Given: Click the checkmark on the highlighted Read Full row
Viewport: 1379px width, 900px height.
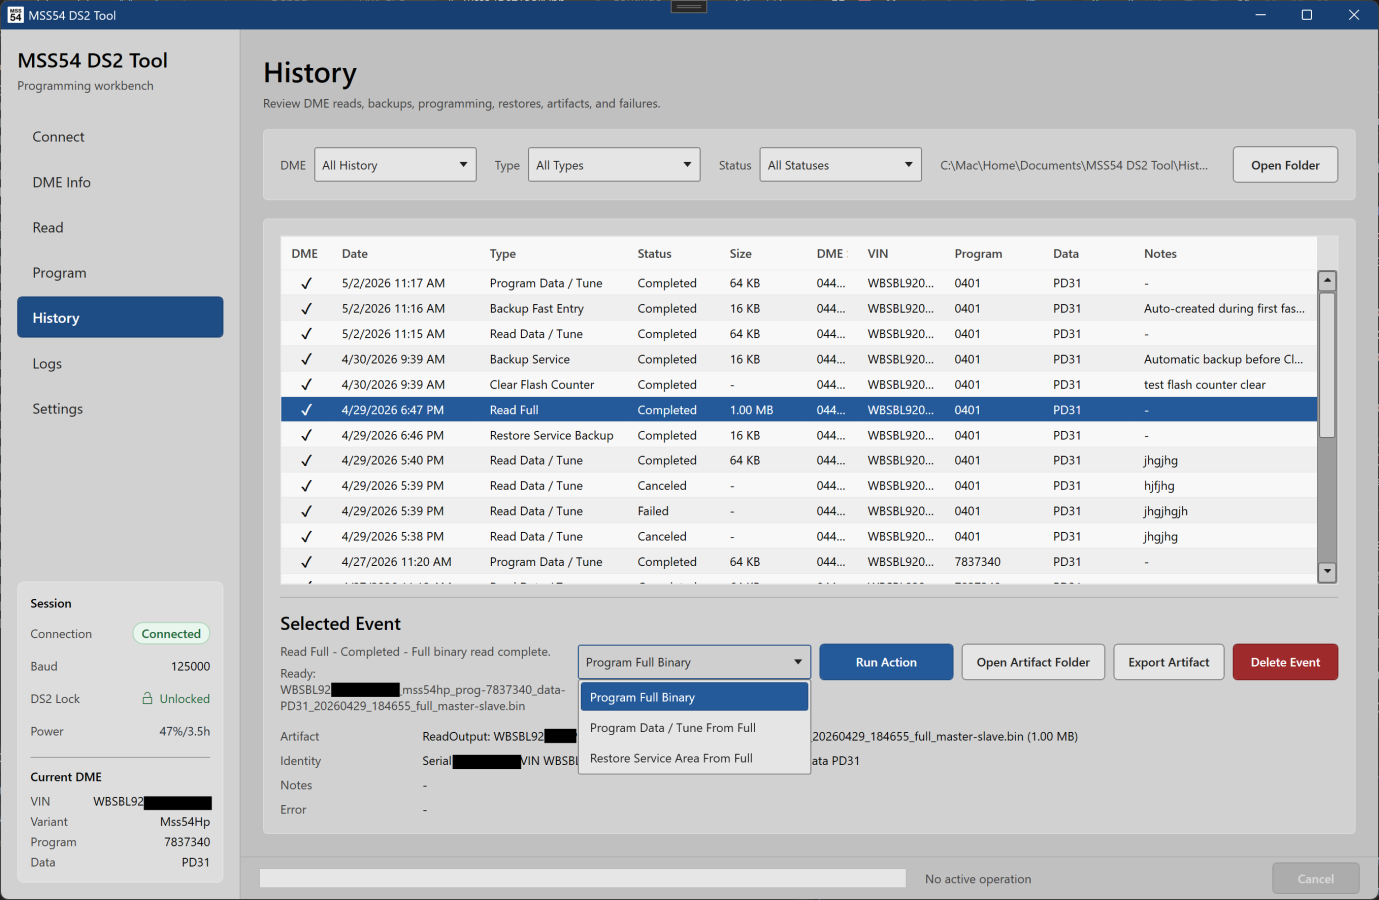Looking at the screenshot, I should (x=306, y=410).
